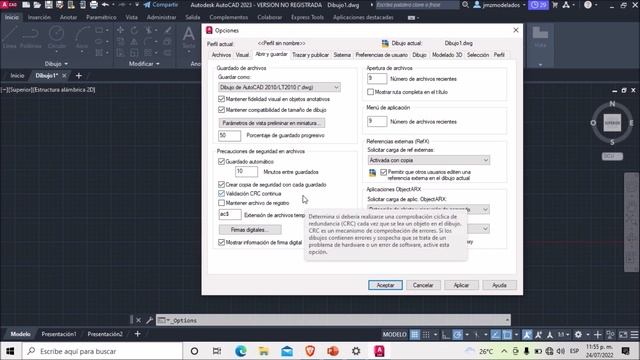Click the wrench icon beside command line
The height and width of the screenshot is (360, 640).
pos(149,320)
